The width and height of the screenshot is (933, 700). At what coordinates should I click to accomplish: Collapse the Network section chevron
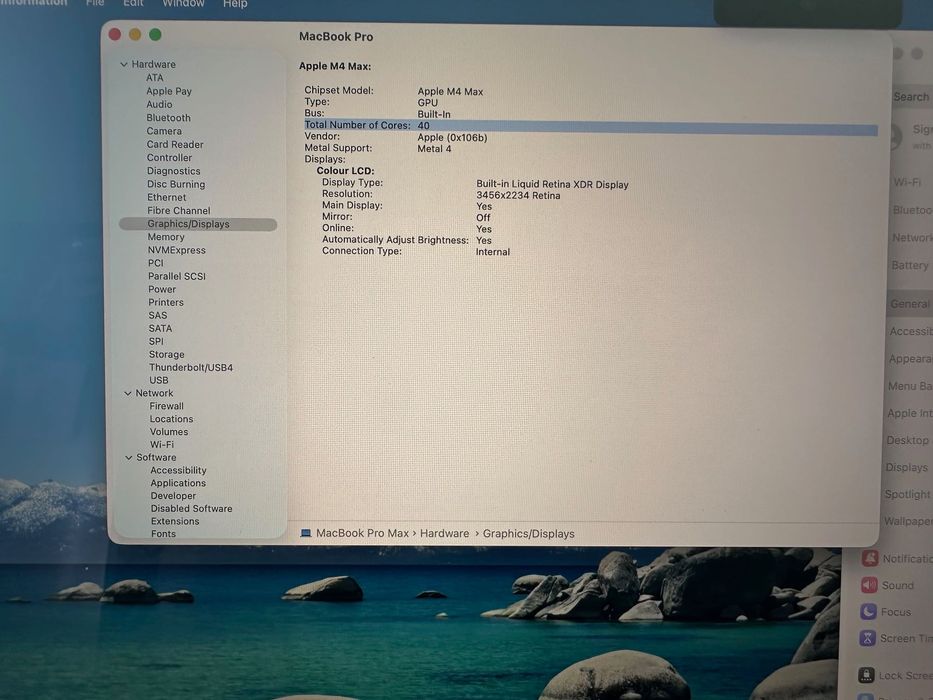(x=128, y=393)
